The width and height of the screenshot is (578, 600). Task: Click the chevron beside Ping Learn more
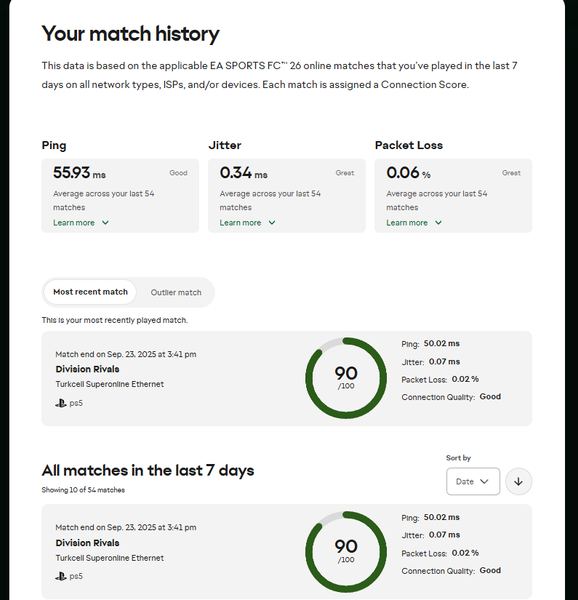pos(105,223)
